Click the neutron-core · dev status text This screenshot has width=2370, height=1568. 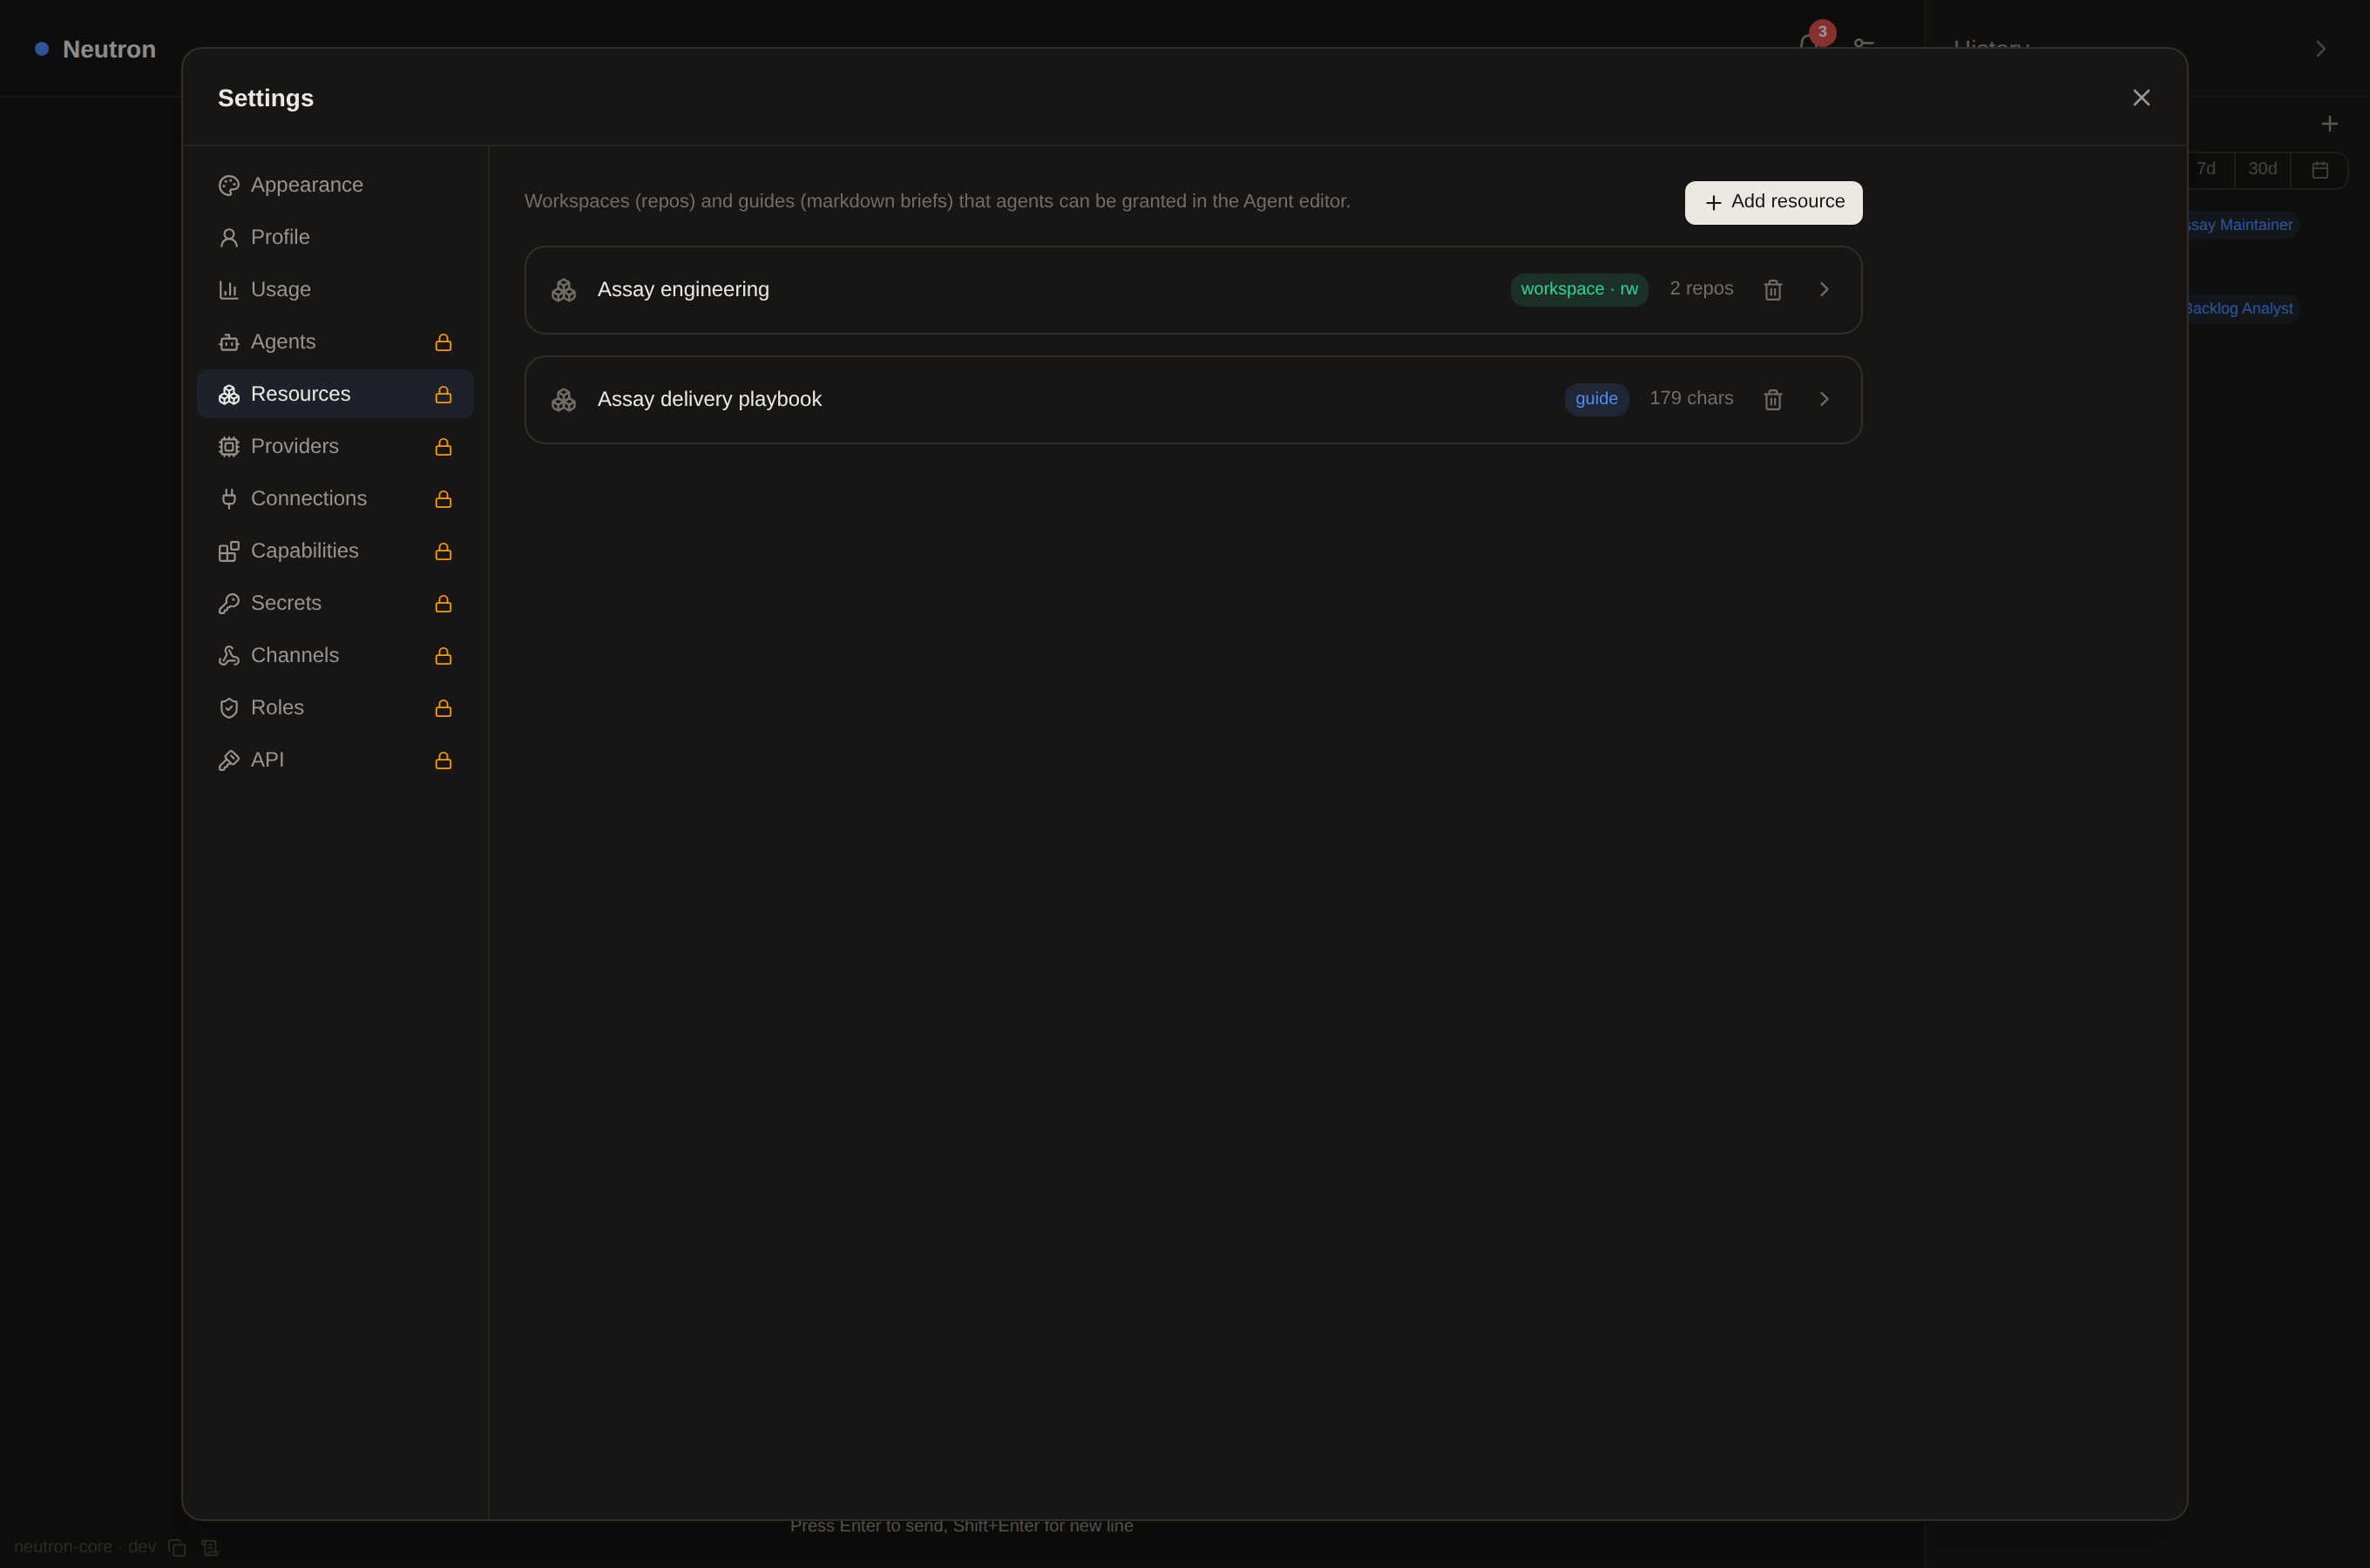click(85, 1547)
